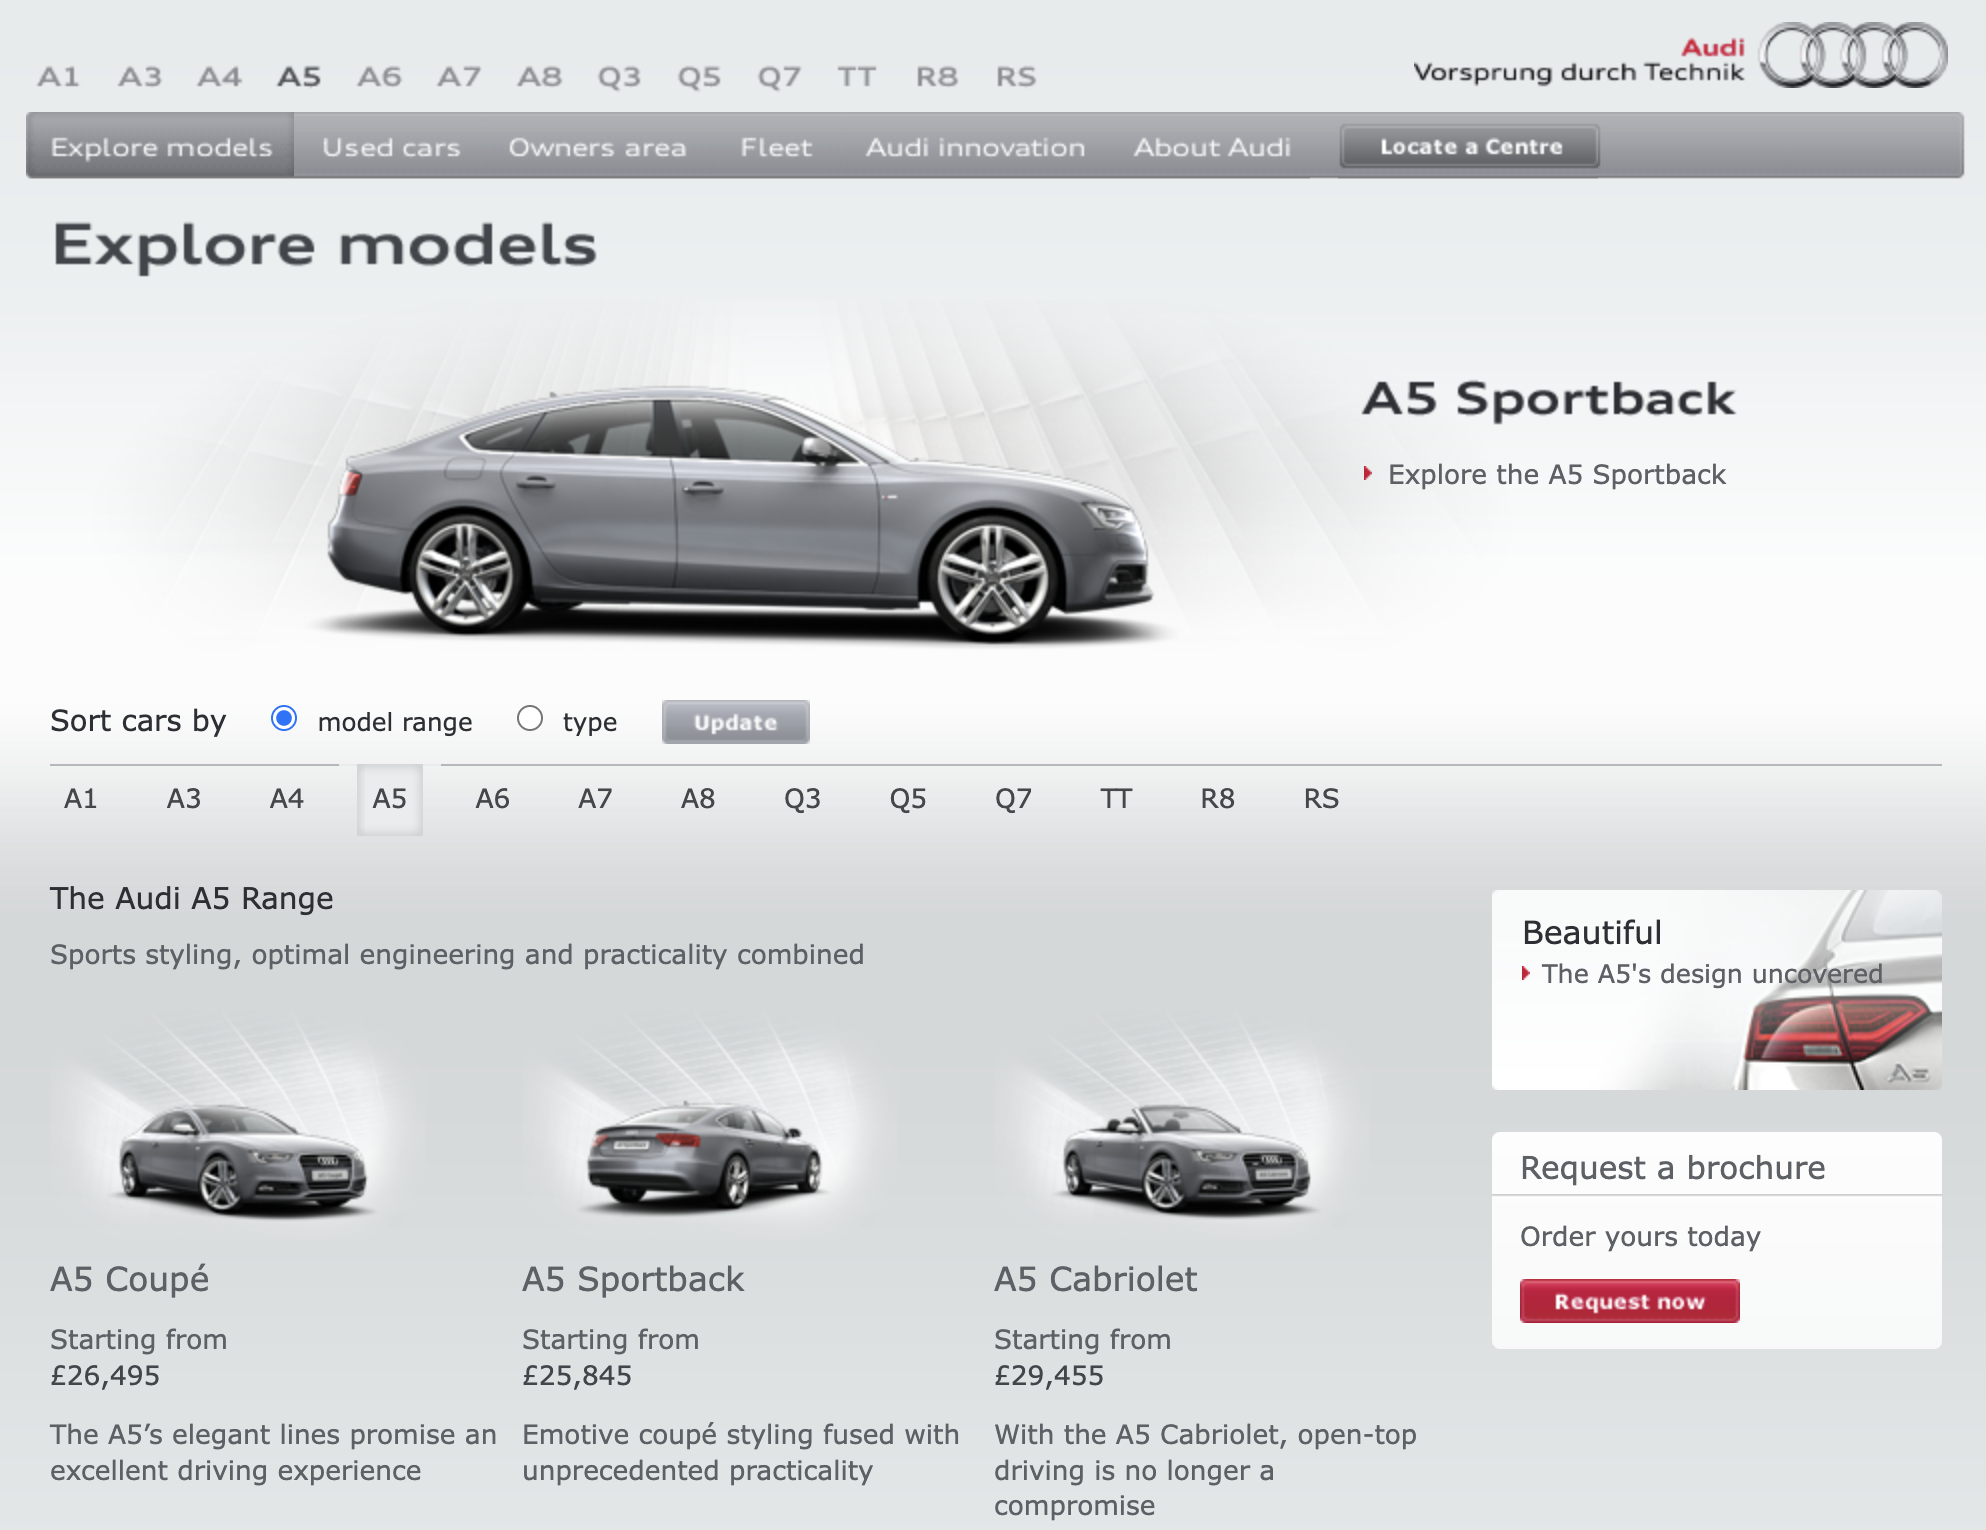1986x1530 pixels.
Task: Click the Audi four rings logo
Action: pos(1853,56)
